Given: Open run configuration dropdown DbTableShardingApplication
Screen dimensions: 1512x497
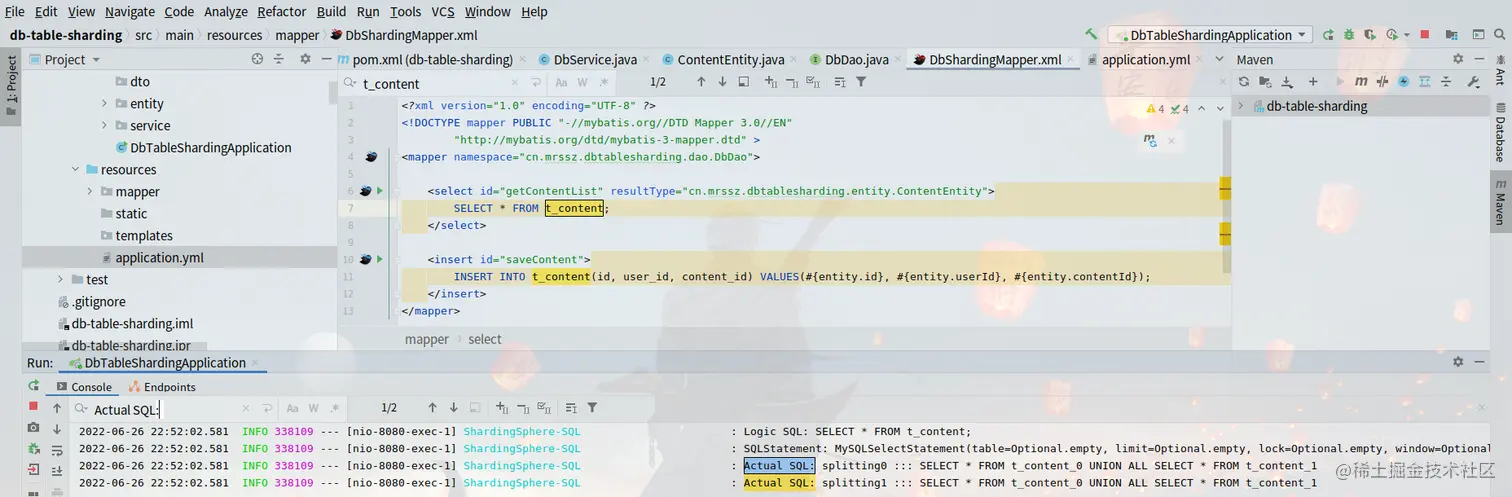Looking at the screenshot, I should [1209, 35].
